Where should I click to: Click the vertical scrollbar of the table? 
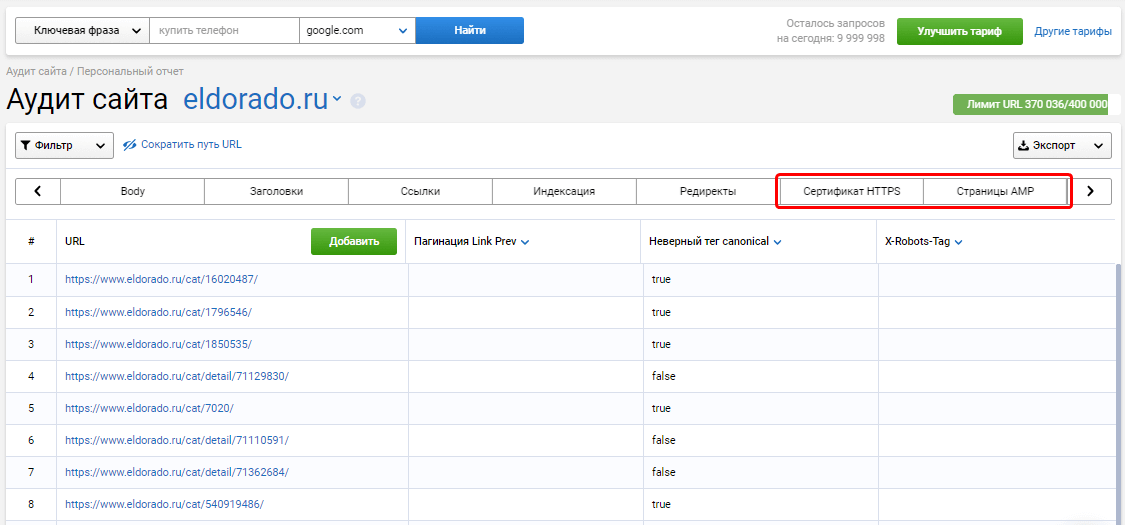1120,394
